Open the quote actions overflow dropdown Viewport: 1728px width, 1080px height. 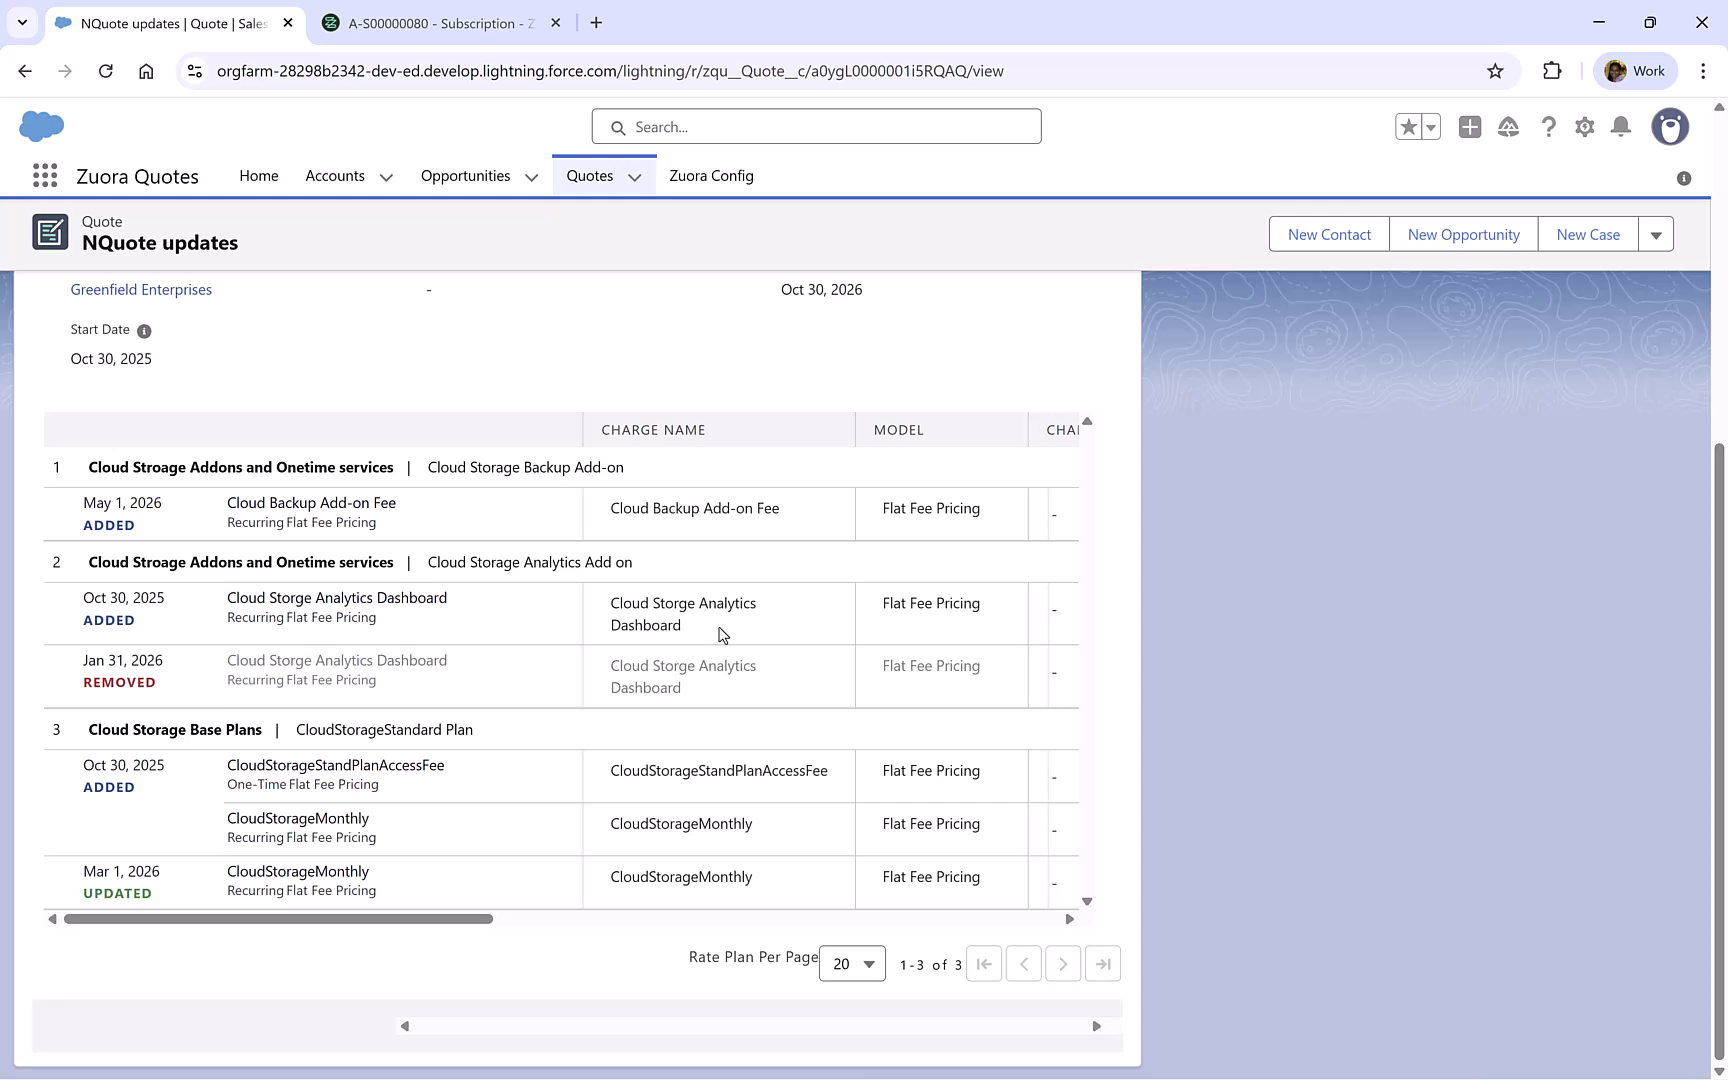click(1657, 234)
